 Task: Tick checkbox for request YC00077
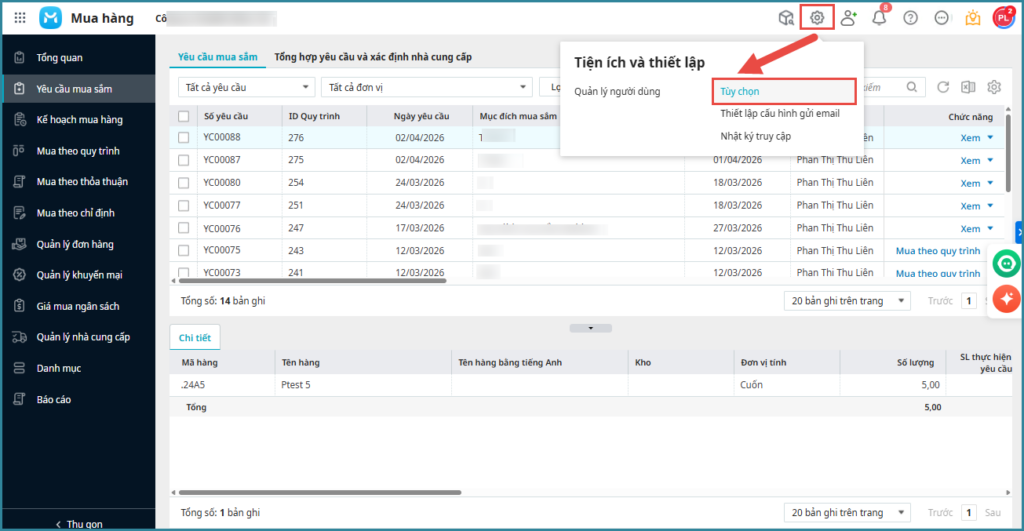[184, 206]
